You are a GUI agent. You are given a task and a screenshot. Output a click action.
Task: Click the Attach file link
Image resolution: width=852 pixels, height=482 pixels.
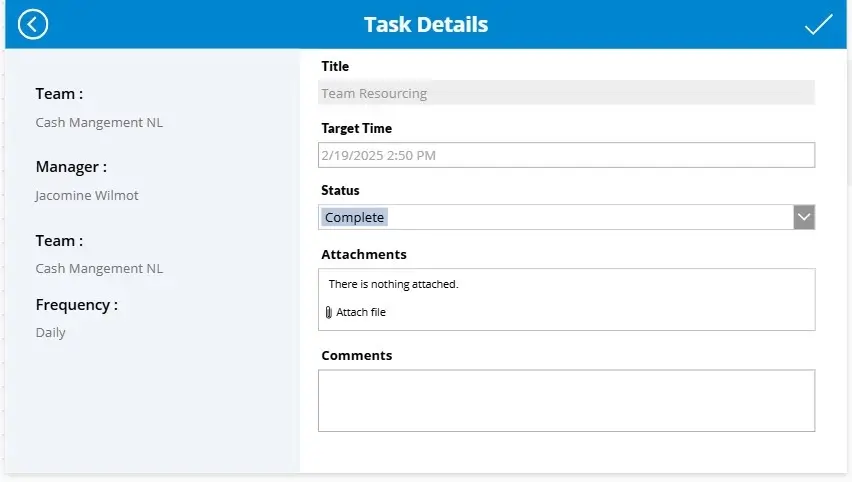tap(361, 312)
